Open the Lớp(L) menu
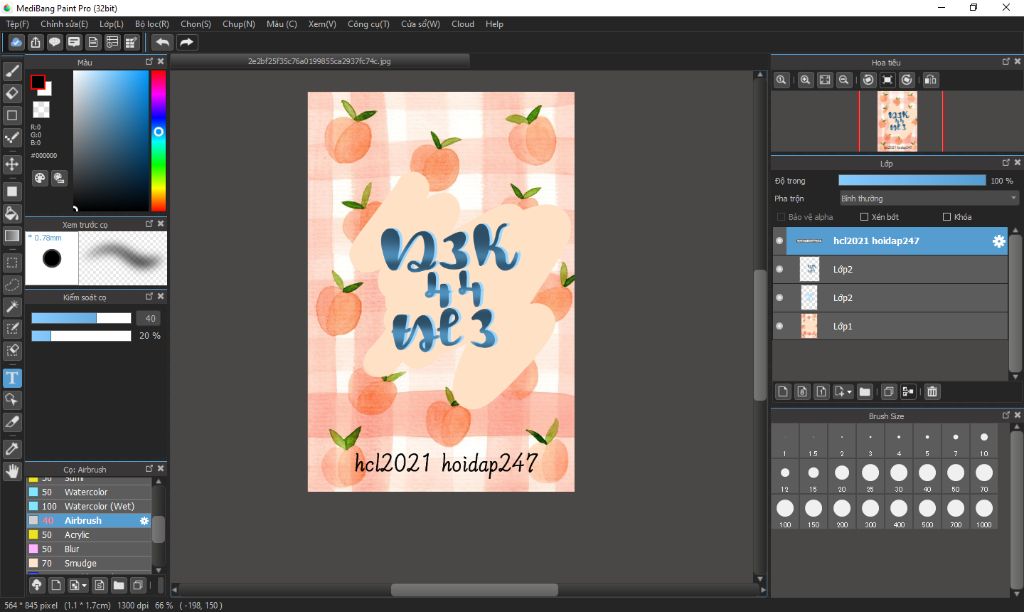This screenshot has height=612, width=1024. (111, 24)
